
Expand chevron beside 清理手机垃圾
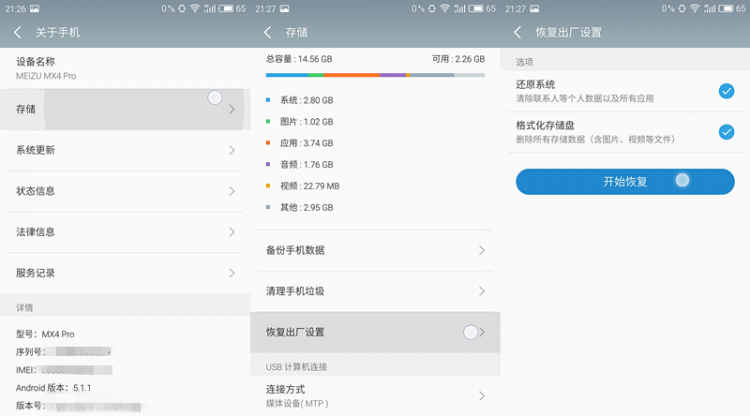[x=482, y=291]
